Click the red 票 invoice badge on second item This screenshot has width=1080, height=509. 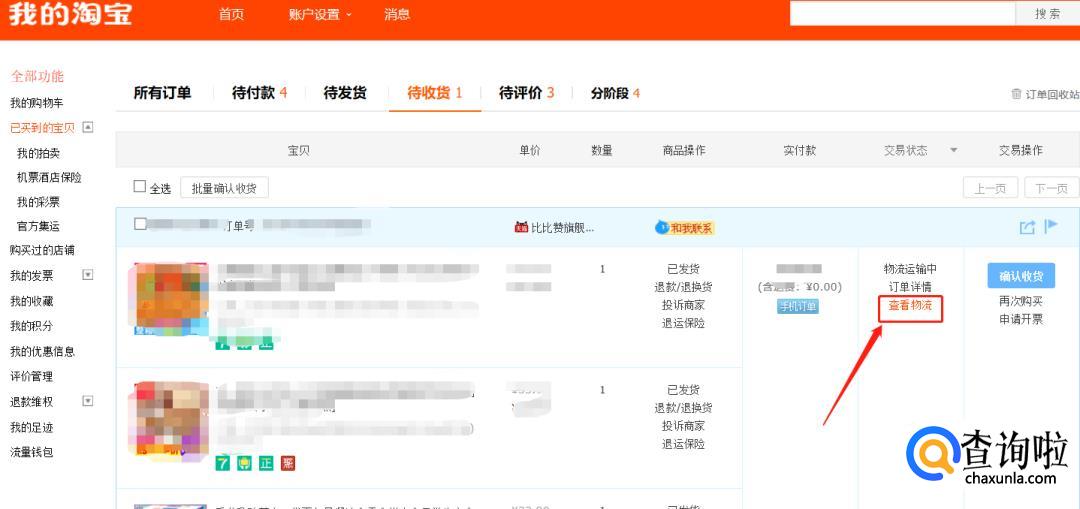288,463
